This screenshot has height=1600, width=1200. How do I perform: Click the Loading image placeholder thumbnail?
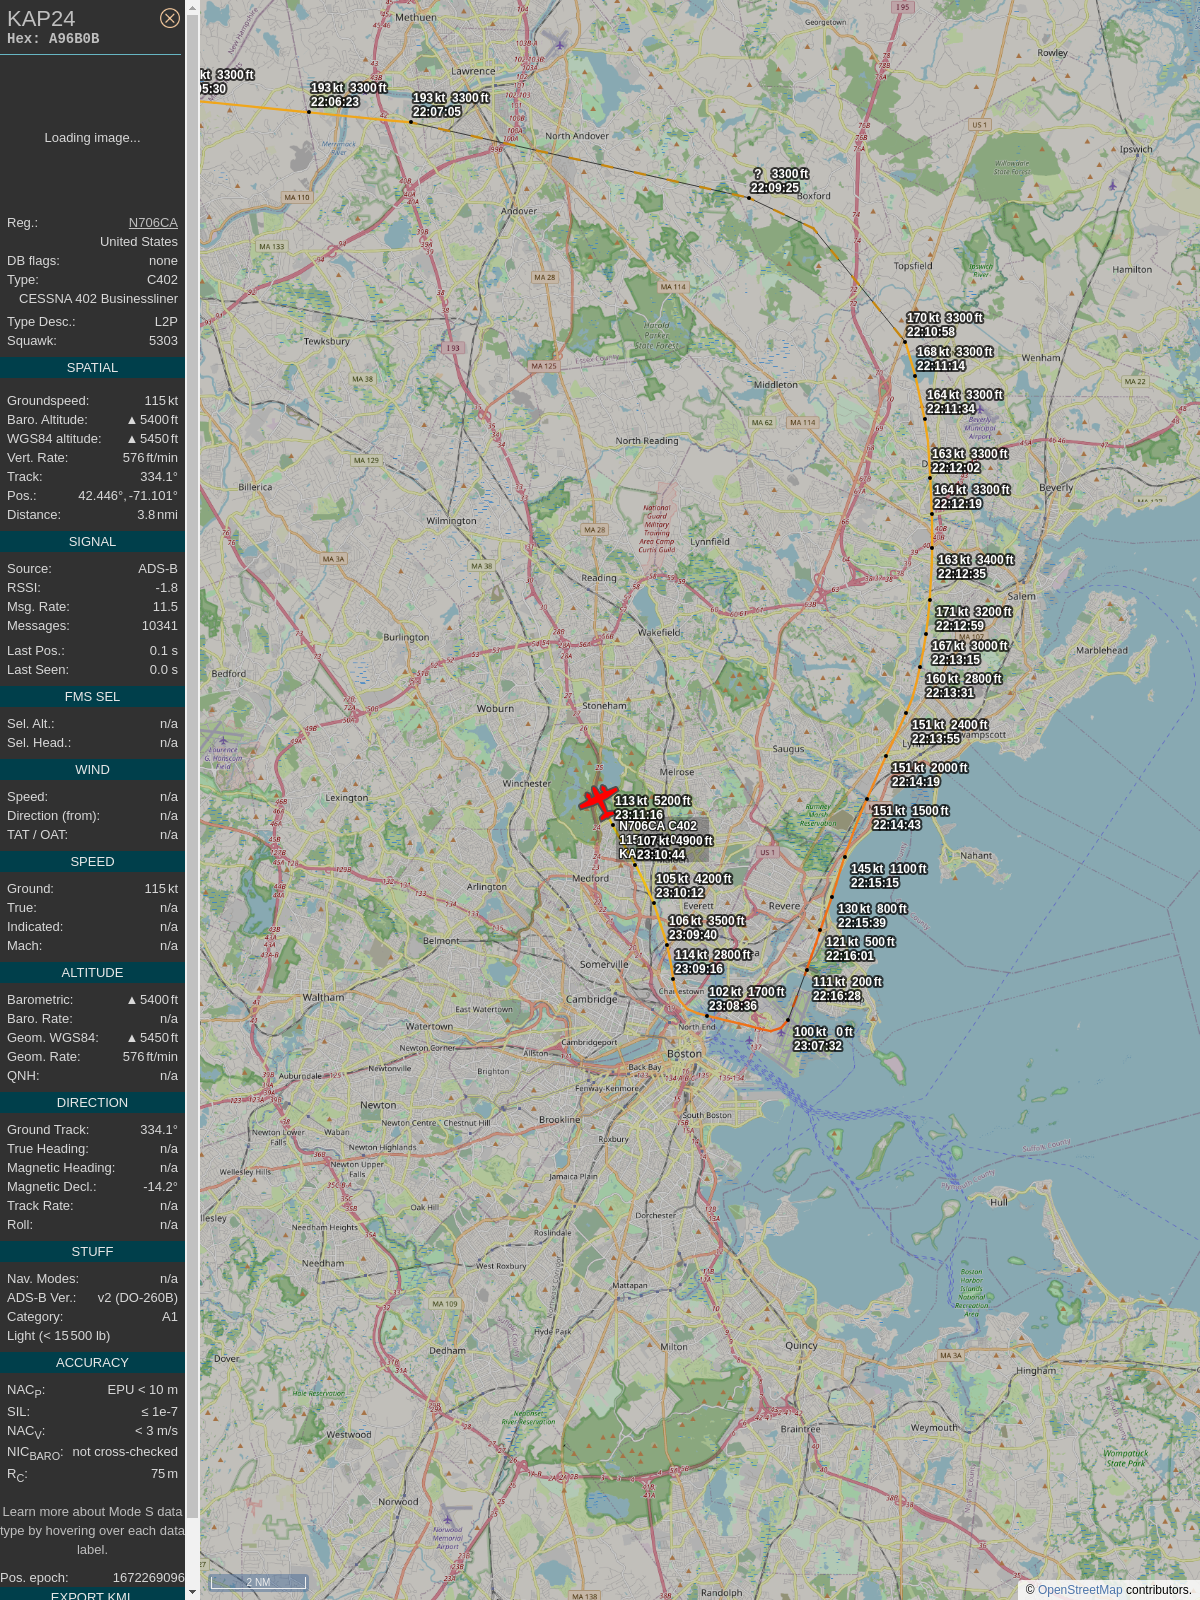coord(92,138)
